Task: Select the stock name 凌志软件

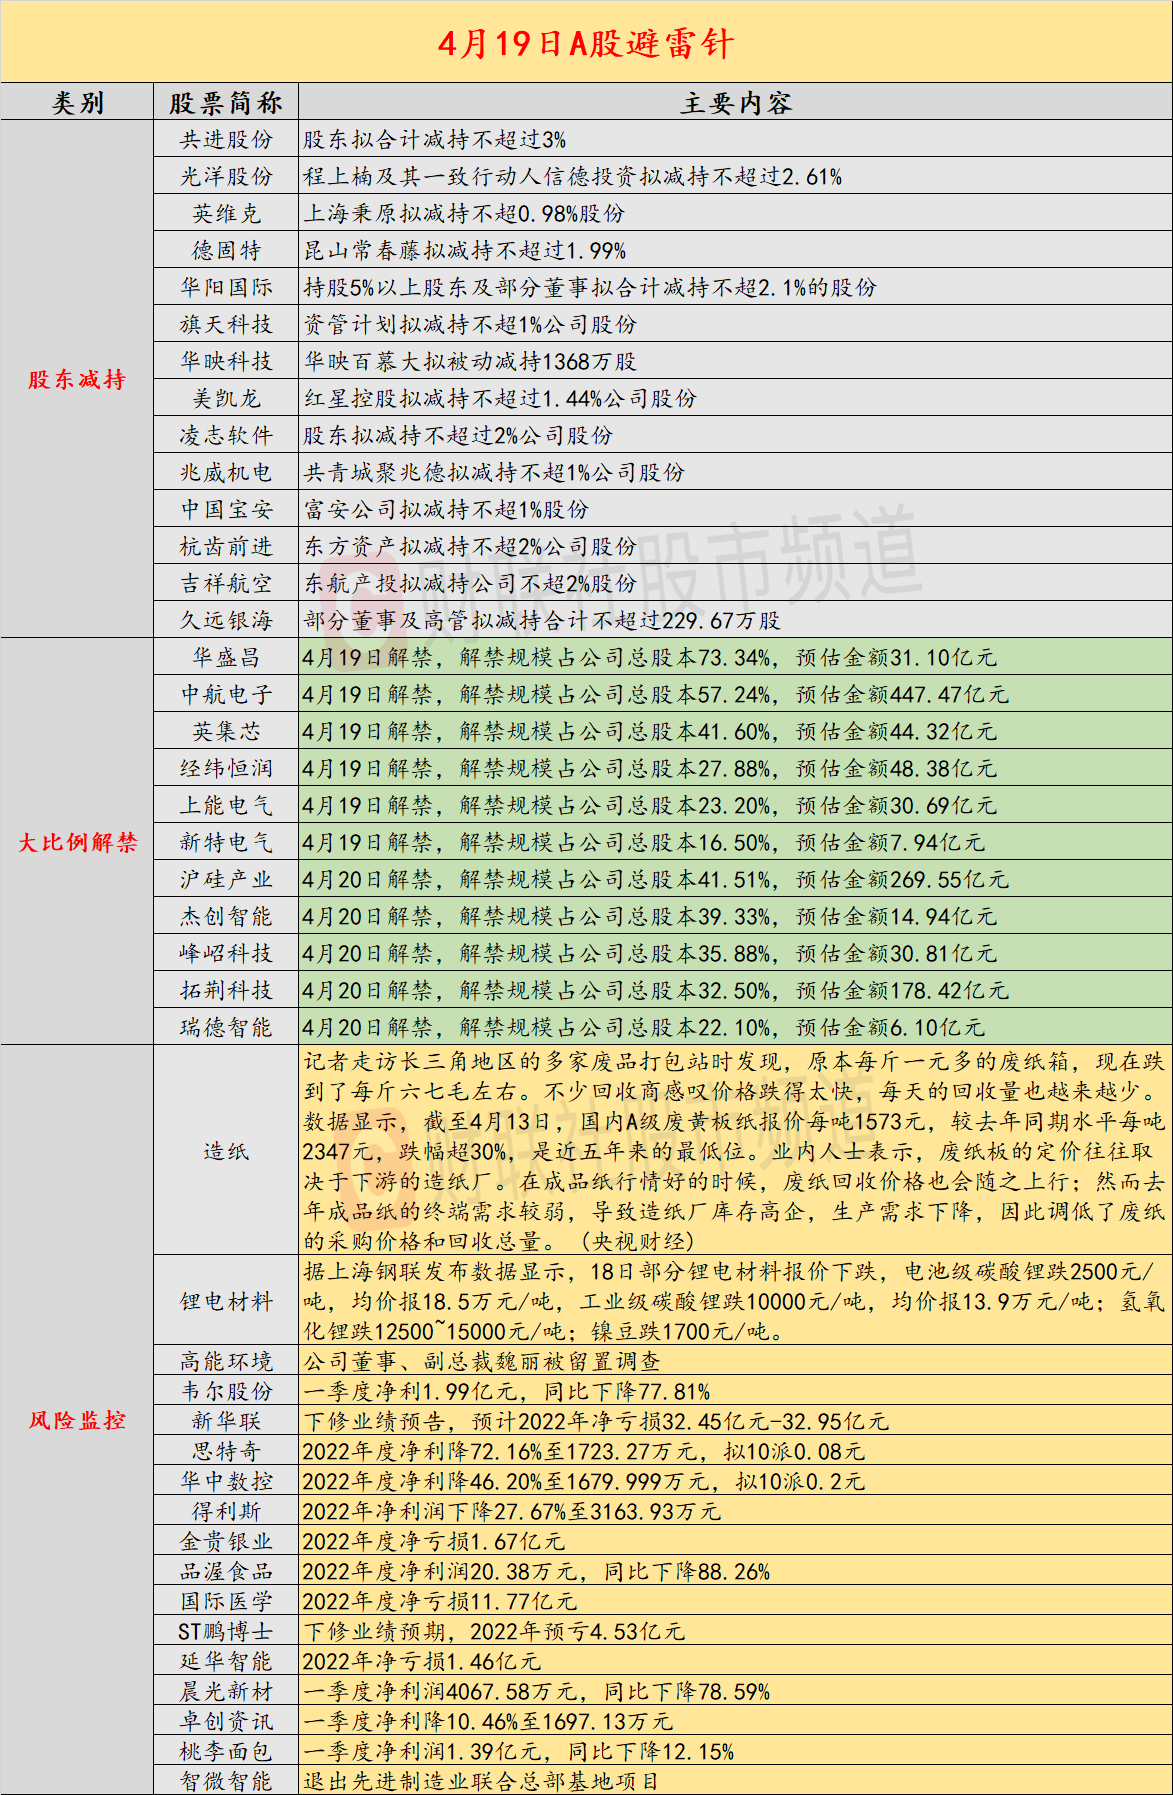Action: pyautogui.click(x=226, y=435)
